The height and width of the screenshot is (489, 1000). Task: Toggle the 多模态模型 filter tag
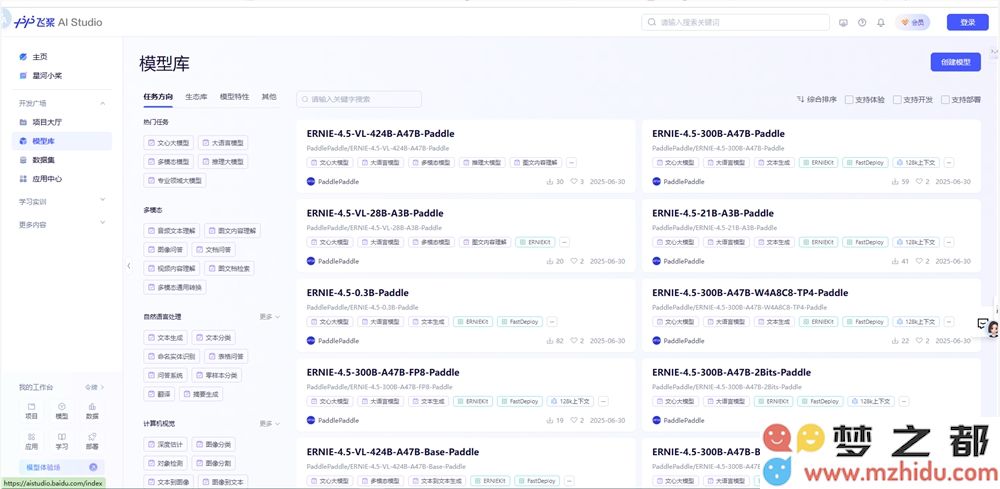pos(168,161)
